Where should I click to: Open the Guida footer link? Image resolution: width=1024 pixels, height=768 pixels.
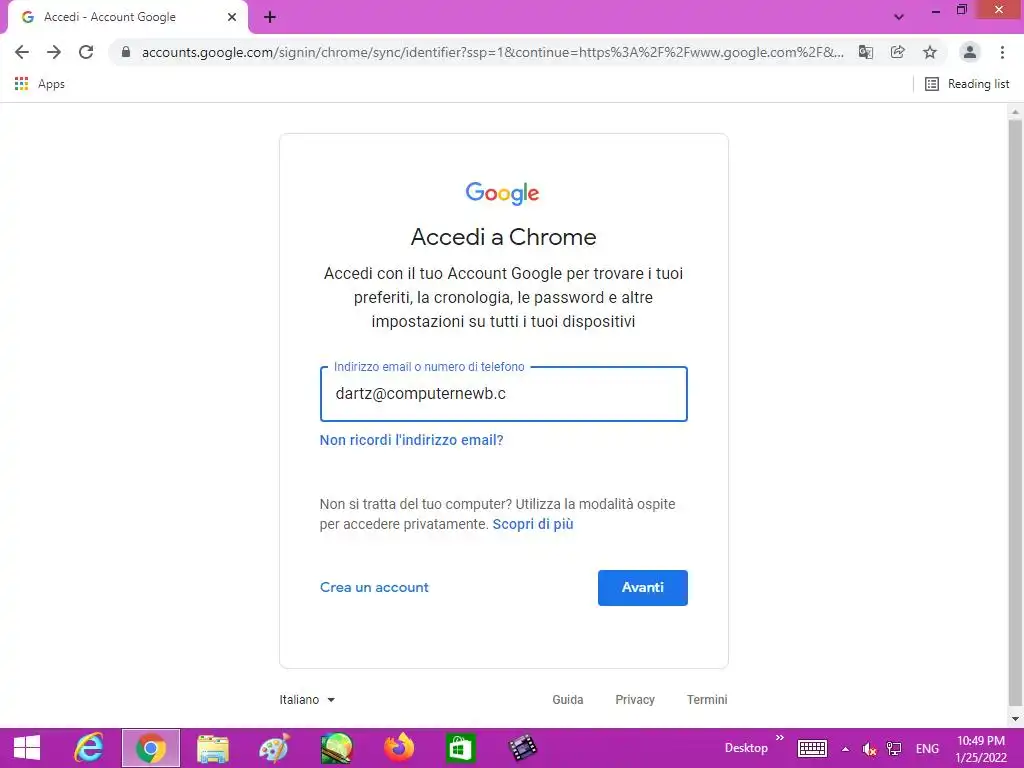click(568, 699)
